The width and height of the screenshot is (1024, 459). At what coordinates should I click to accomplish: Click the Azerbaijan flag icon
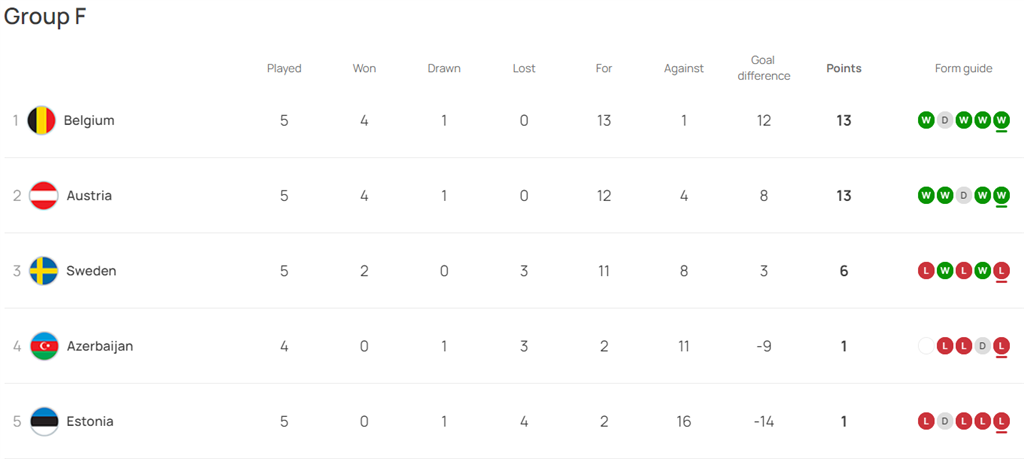(44, 346)
